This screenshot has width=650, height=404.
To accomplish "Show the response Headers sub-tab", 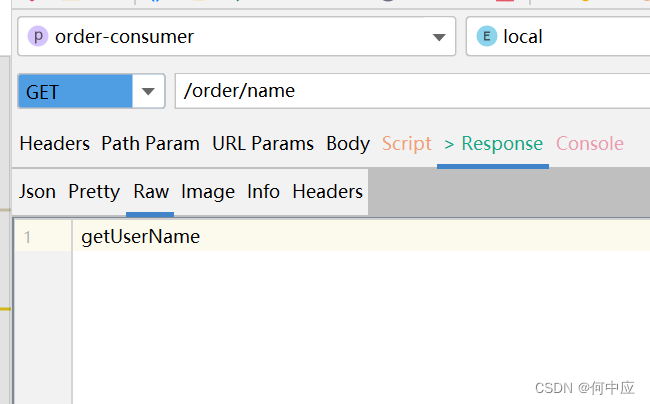I will click(x=327, y=192).
